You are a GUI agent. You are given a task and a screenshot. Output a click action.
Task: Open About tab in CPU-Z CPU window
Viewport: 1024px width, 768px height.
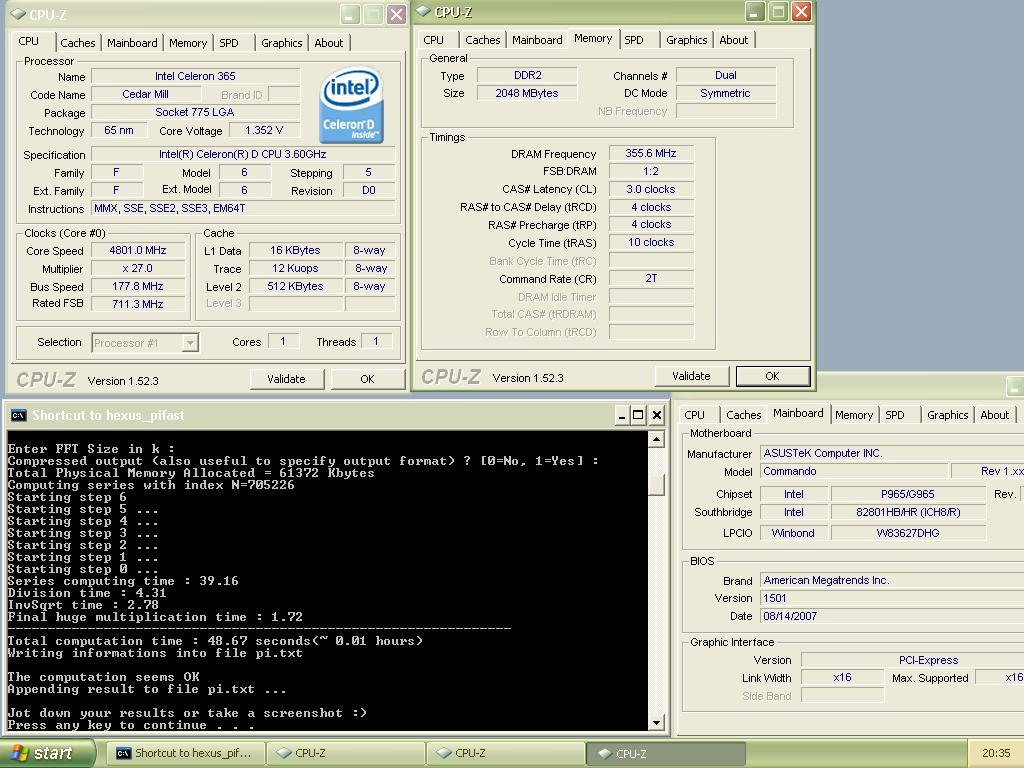(x=328, y=43)
